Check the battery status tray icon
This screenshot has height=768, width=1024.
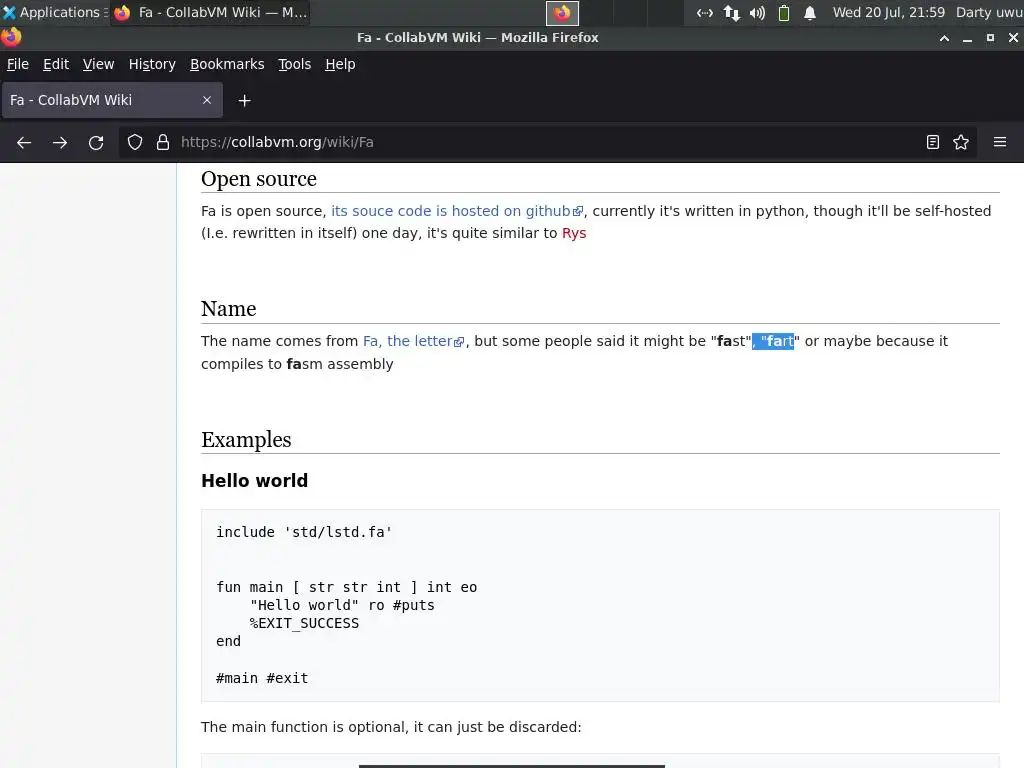784,12
